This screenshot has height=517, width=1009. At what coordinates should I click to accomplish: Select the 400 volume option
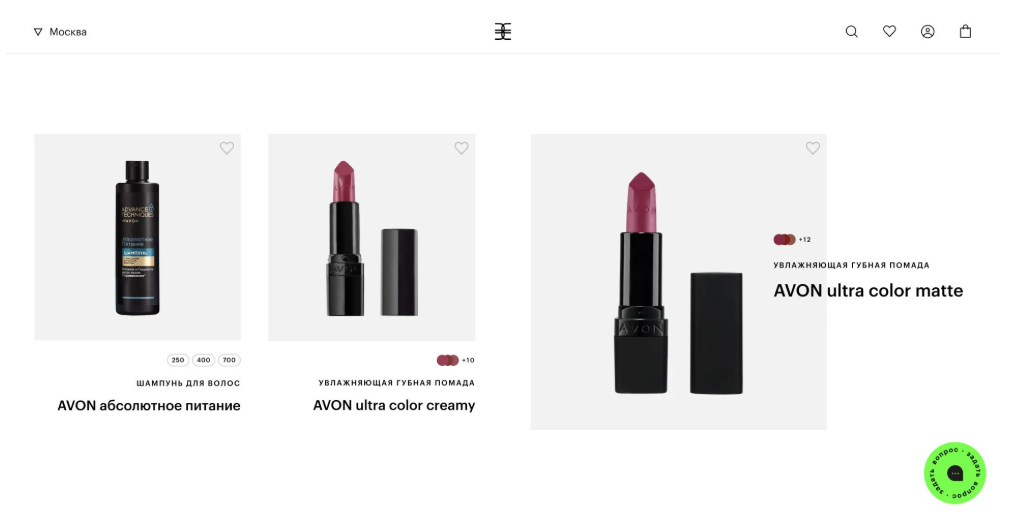(x=203, y=360)
